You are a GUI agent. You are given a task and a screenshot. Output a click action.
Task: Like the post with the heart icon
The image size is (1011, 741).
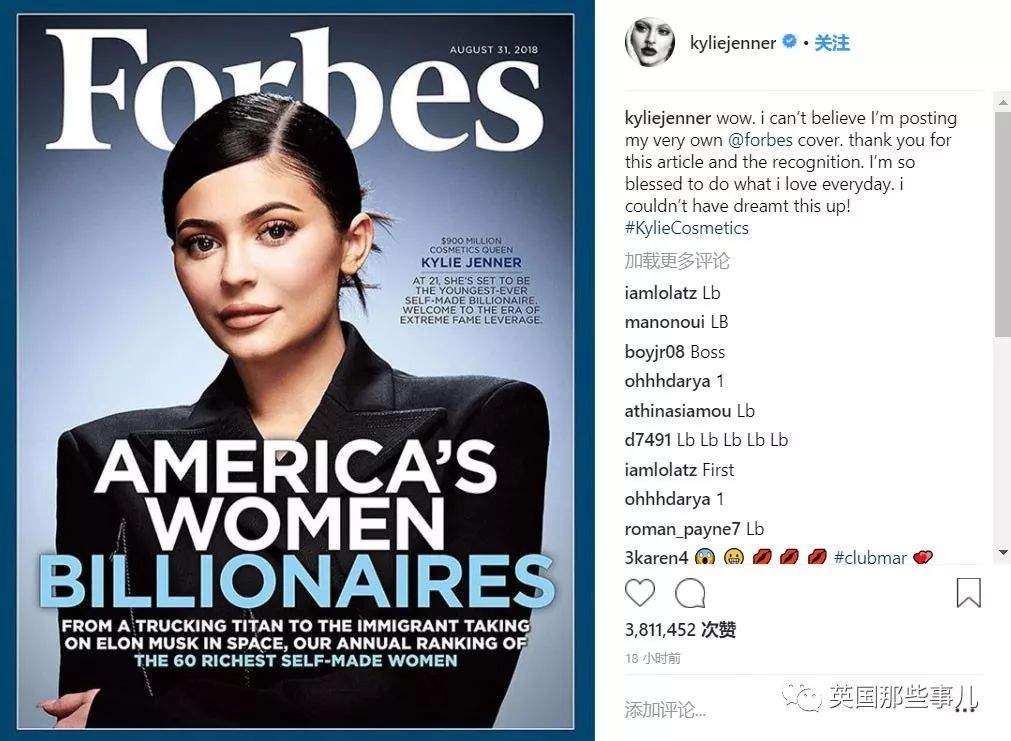point(640,593)
